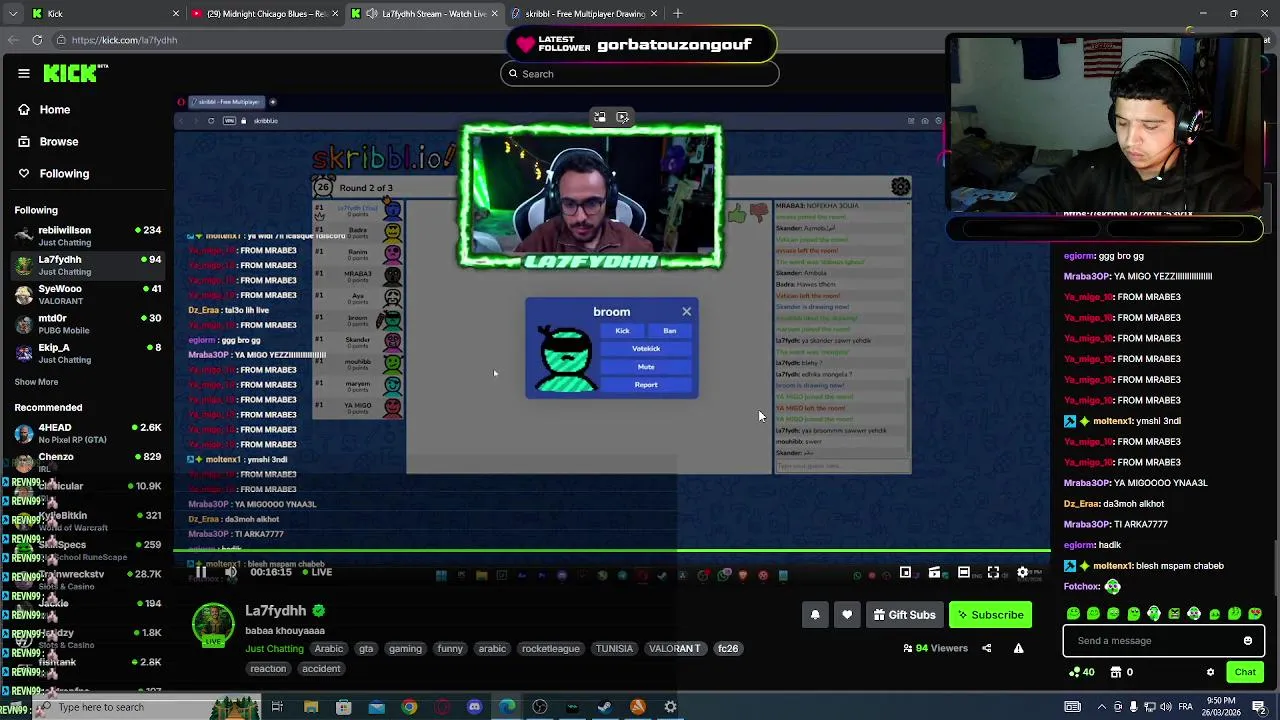Pause the stream video
The width and height of the screenshot is (1280, 720).
point(200,572)
